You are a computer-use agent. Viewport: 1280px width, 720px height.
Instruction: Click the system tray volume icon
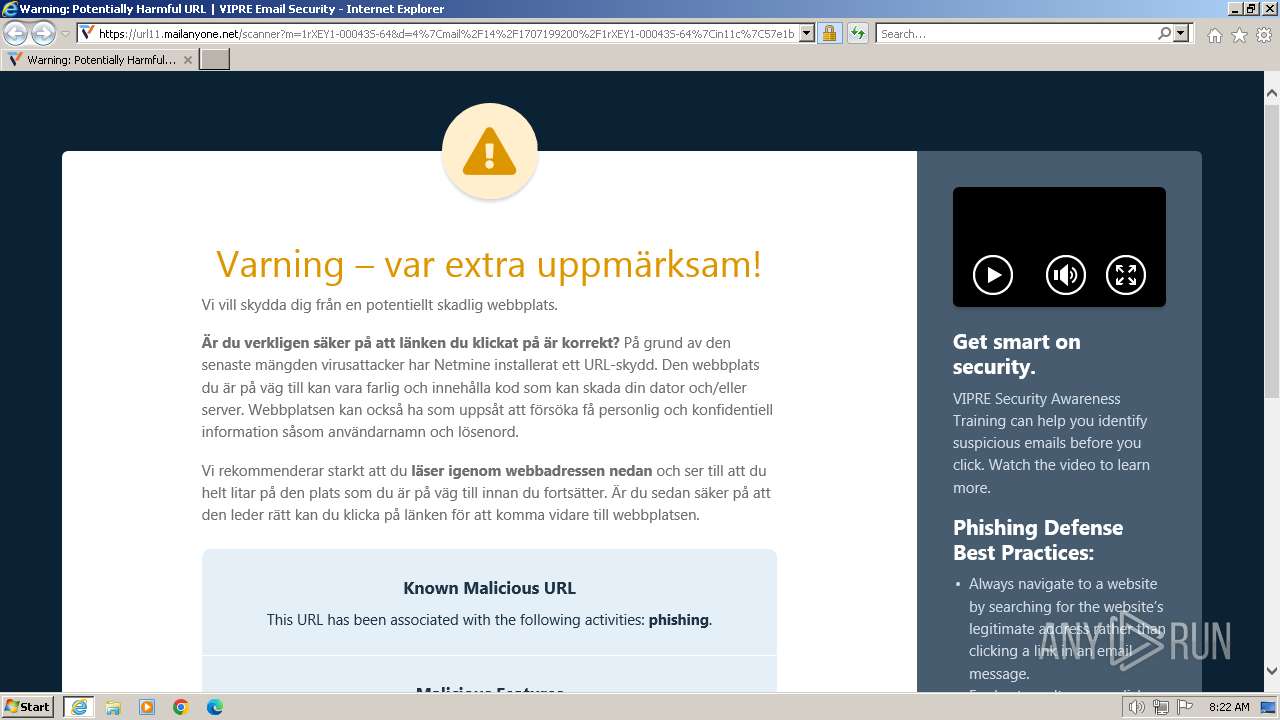[1137, 707]
